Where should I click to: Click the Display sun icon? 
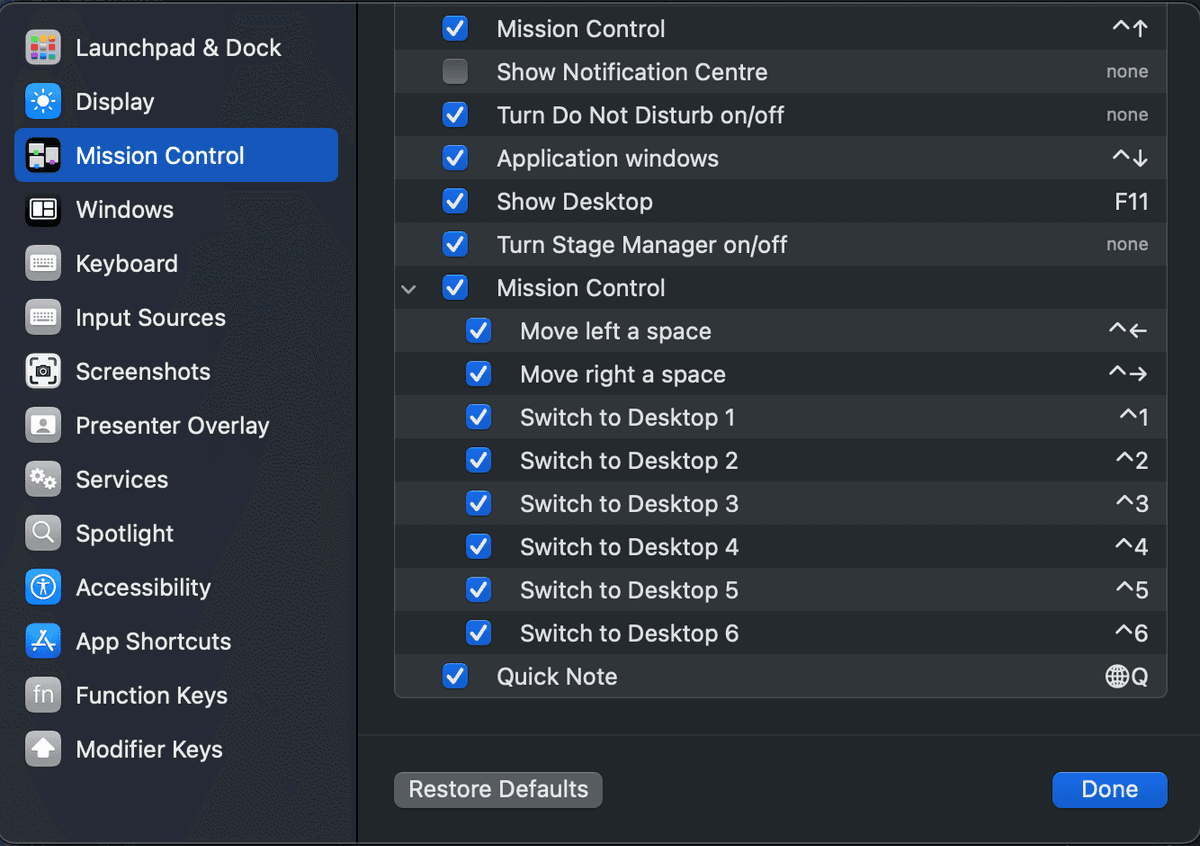[x=43, y=102]
